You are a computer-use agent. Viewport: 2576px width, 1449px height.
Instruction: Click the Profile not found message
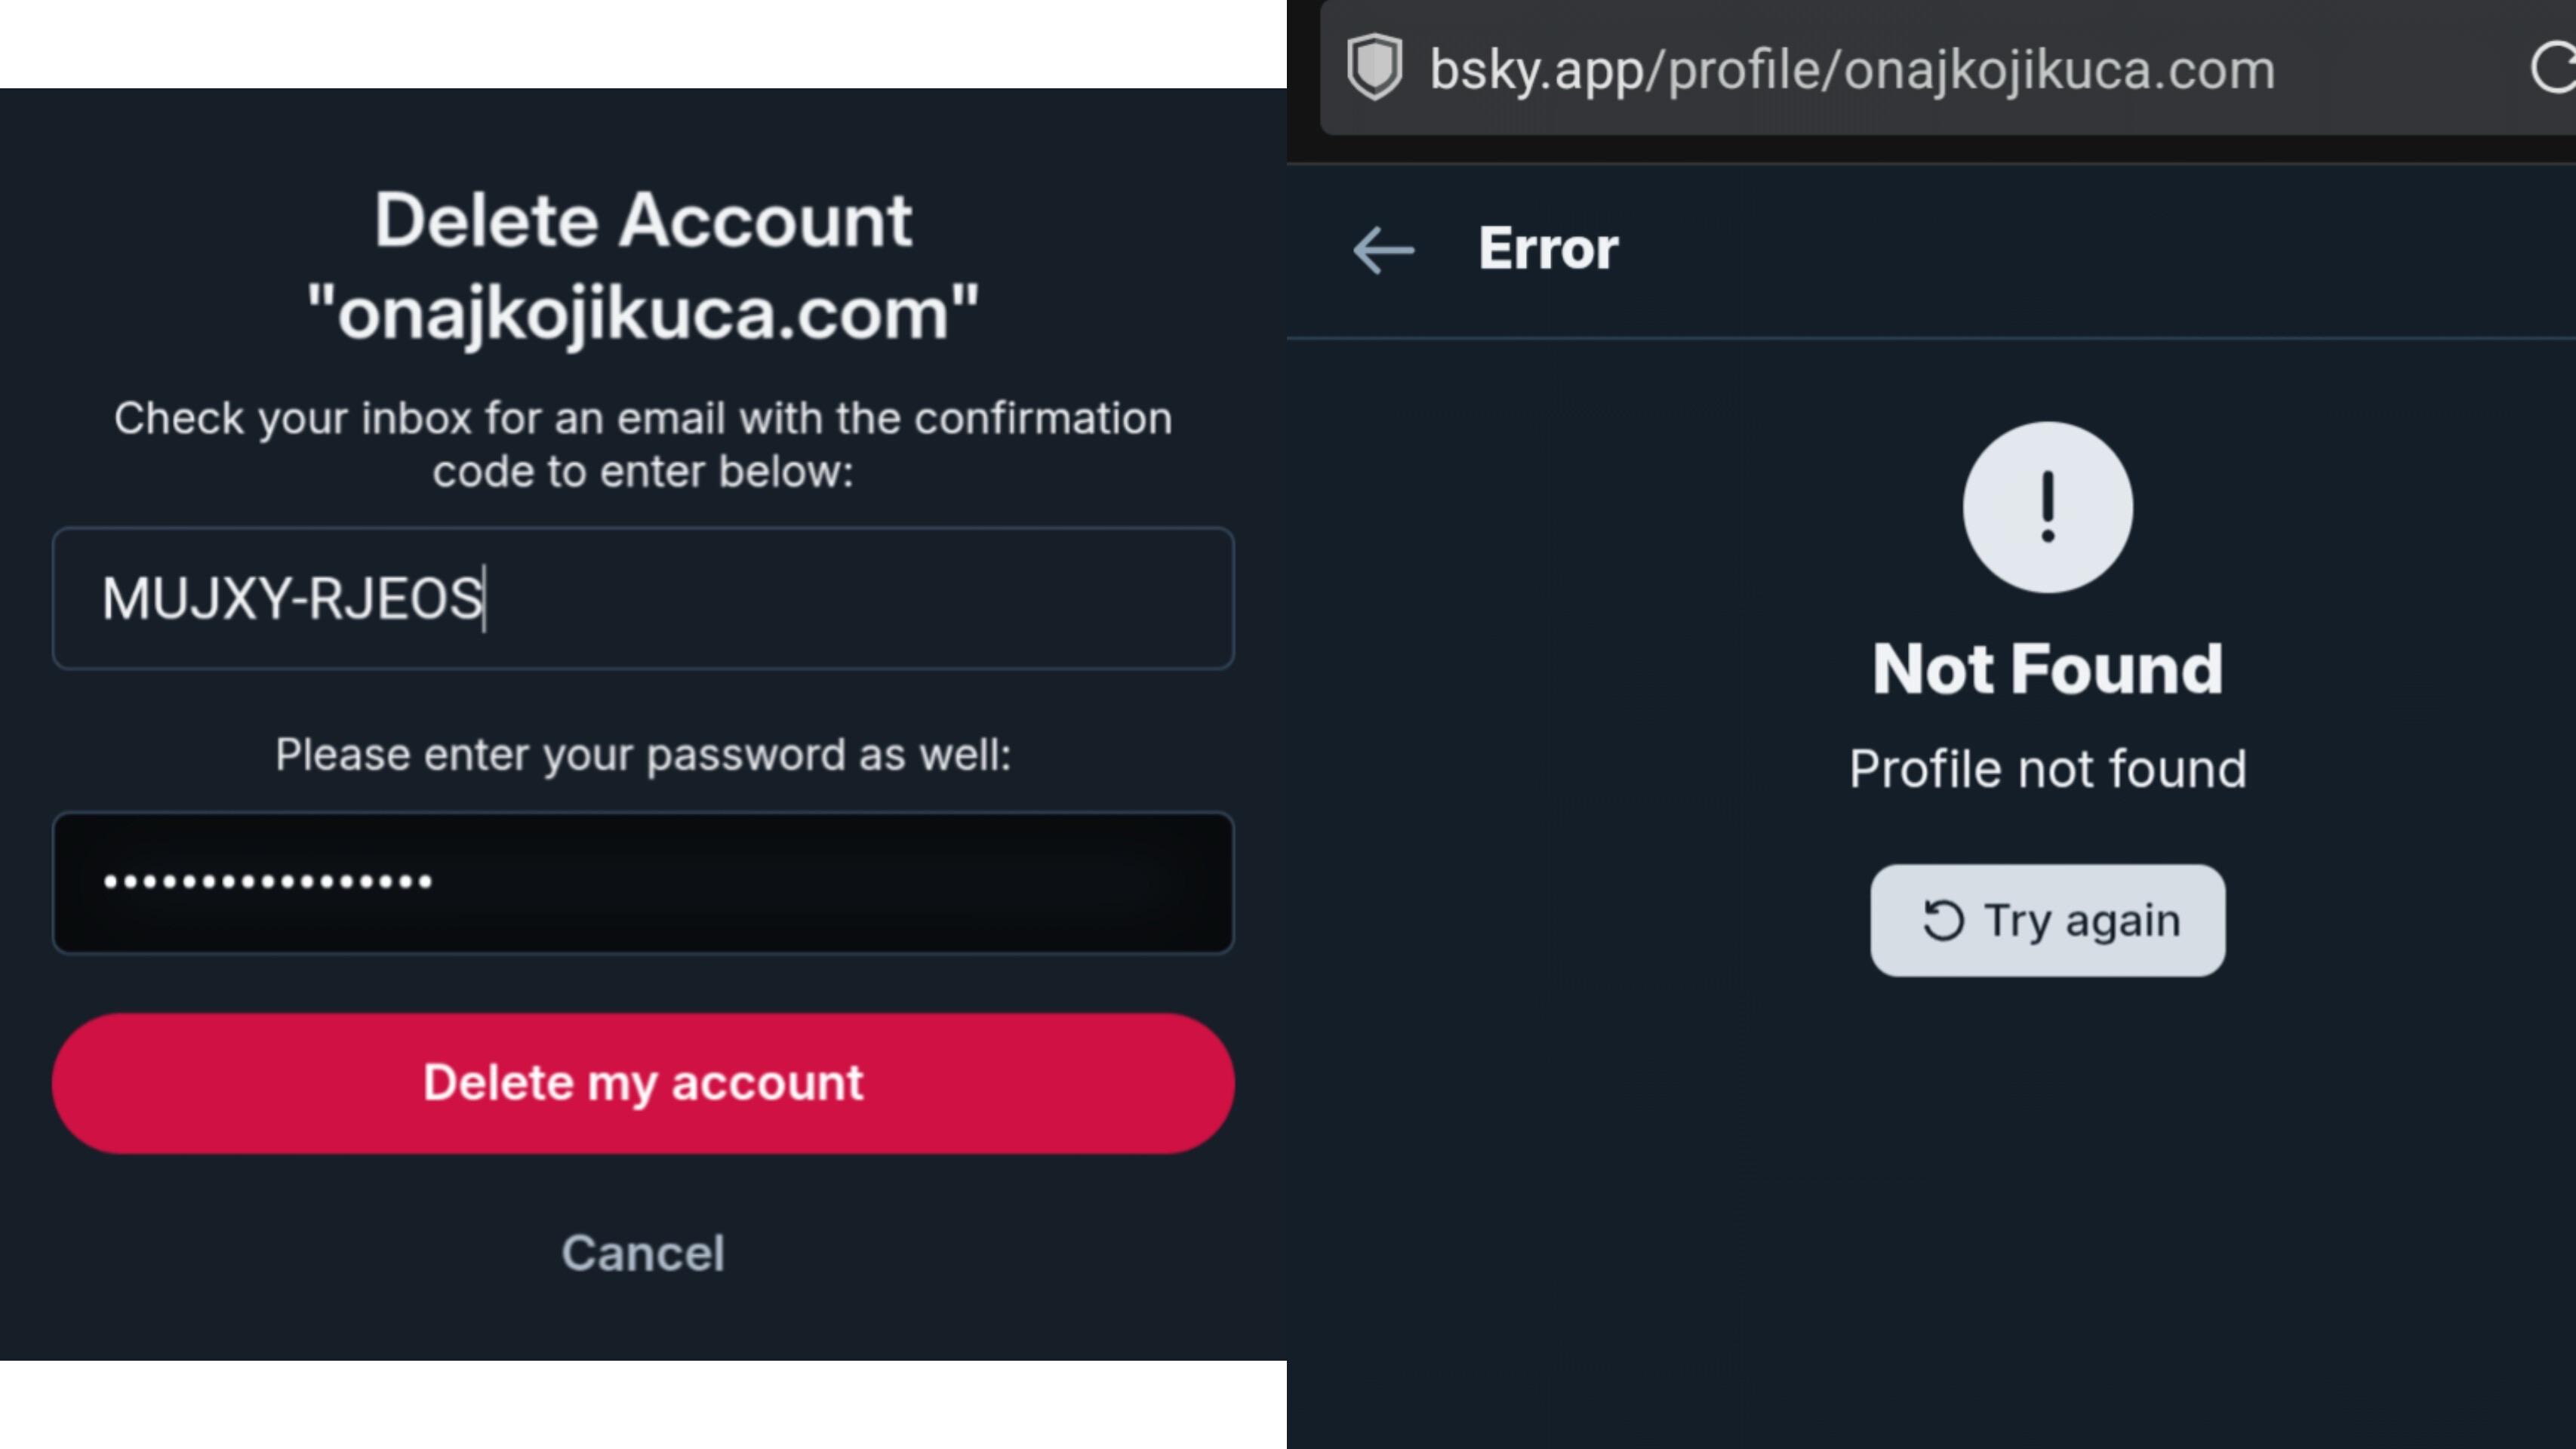click(x=2047, y=769)
